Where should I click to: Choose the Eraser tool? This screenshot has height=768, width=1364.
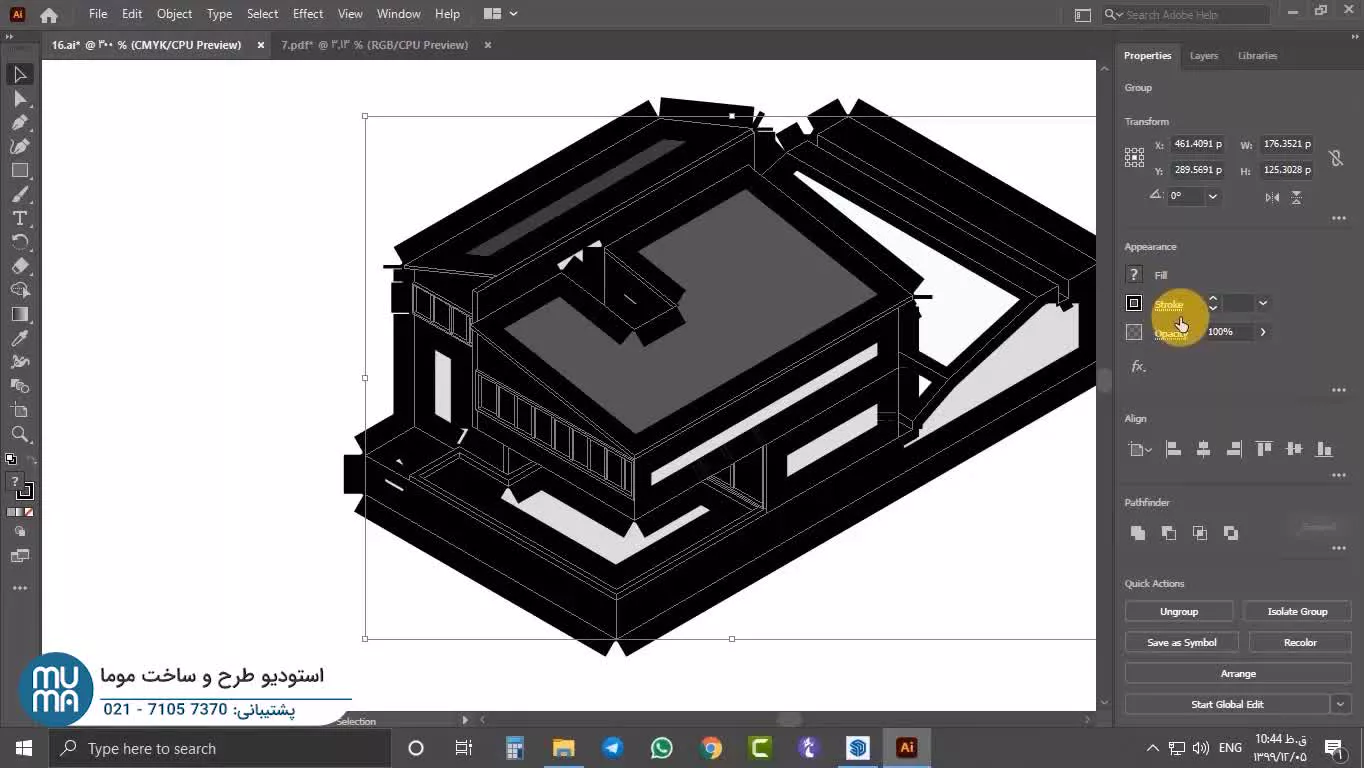20,267
